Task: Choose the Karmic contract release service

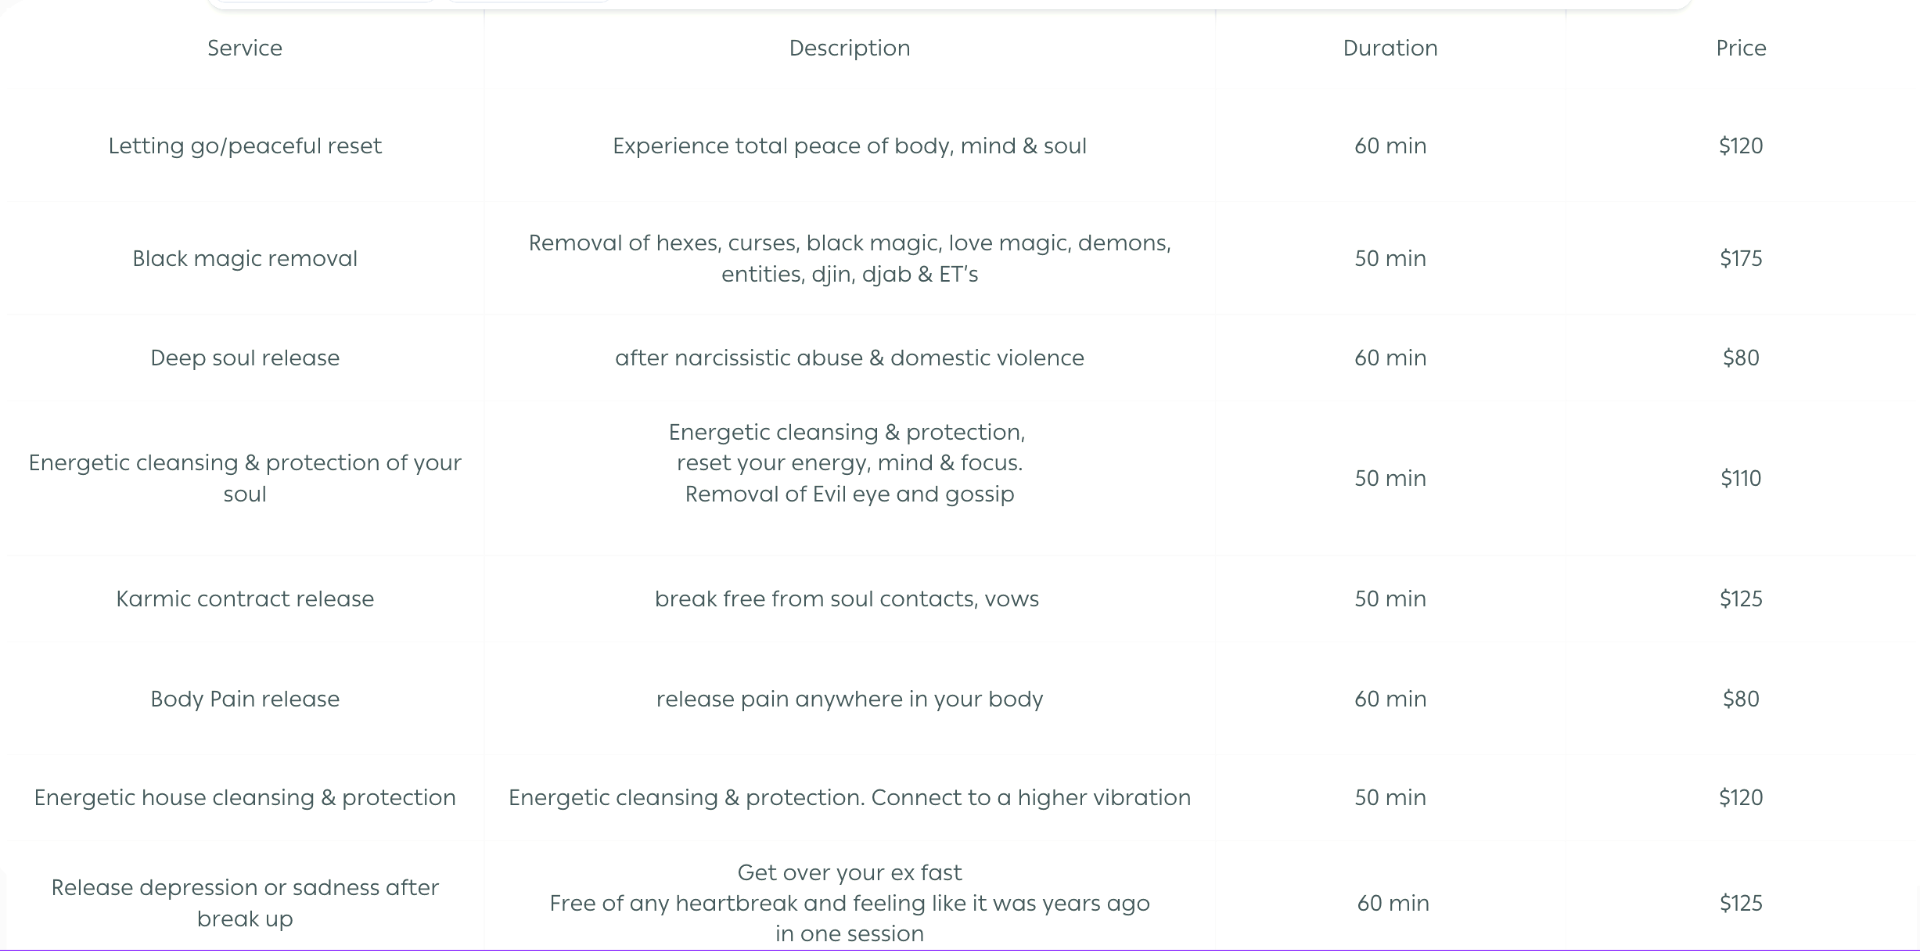Action: [245, 599]
